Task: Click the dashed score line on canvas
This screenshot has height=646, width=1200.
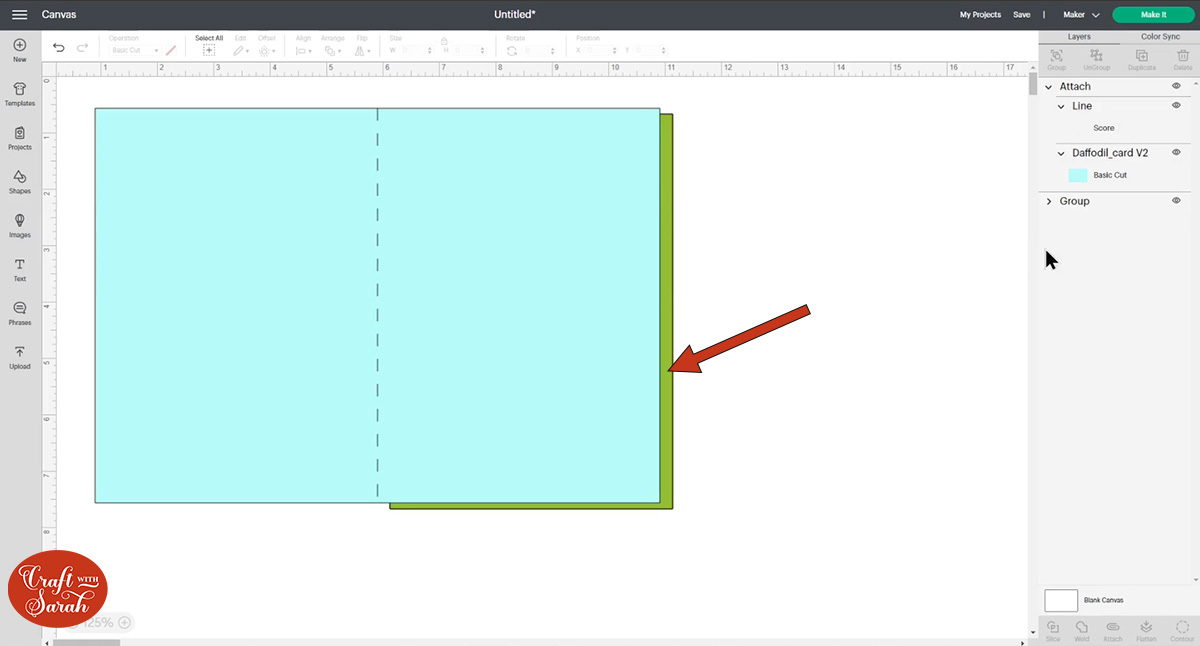Action: [378, 305]
